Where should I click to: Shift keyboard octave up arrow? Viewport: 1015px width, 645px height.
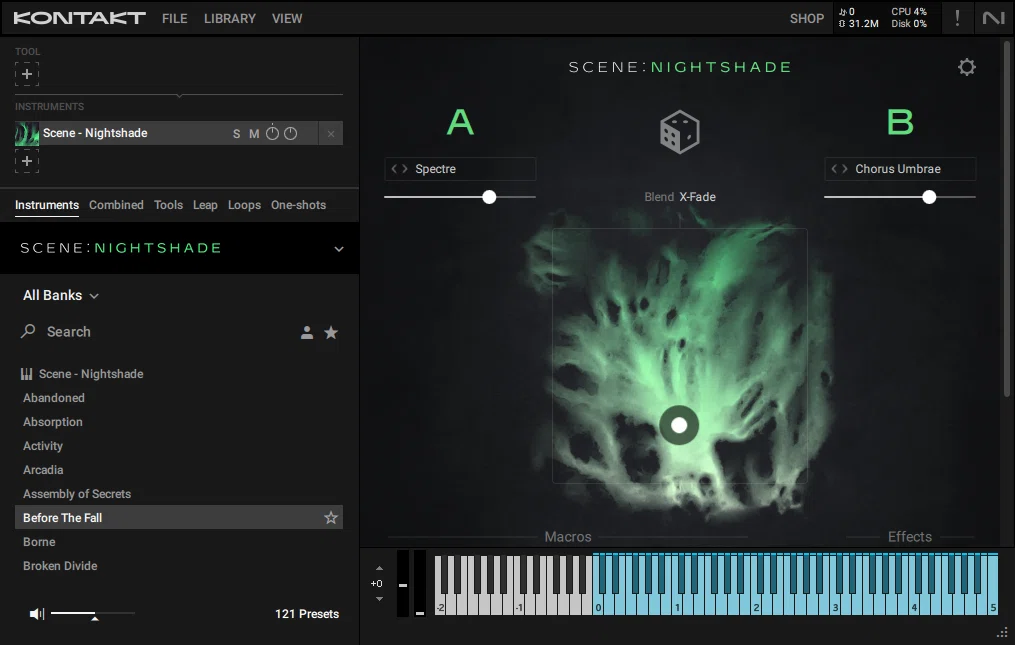379,568
